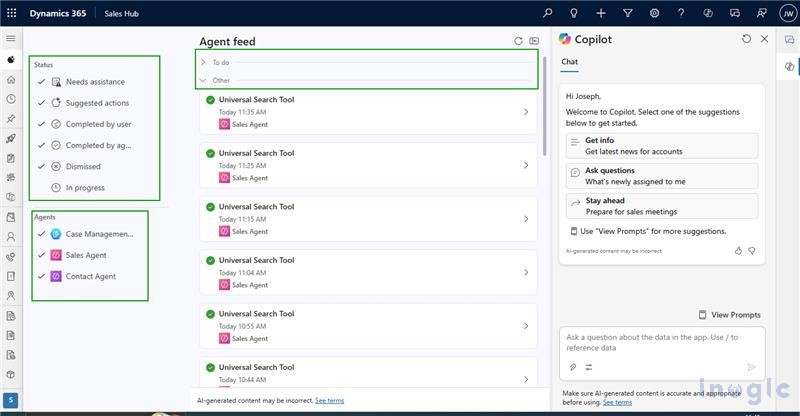
Task: Switch to the Chat tab in Copilot
Action: [x=569, y=62]
